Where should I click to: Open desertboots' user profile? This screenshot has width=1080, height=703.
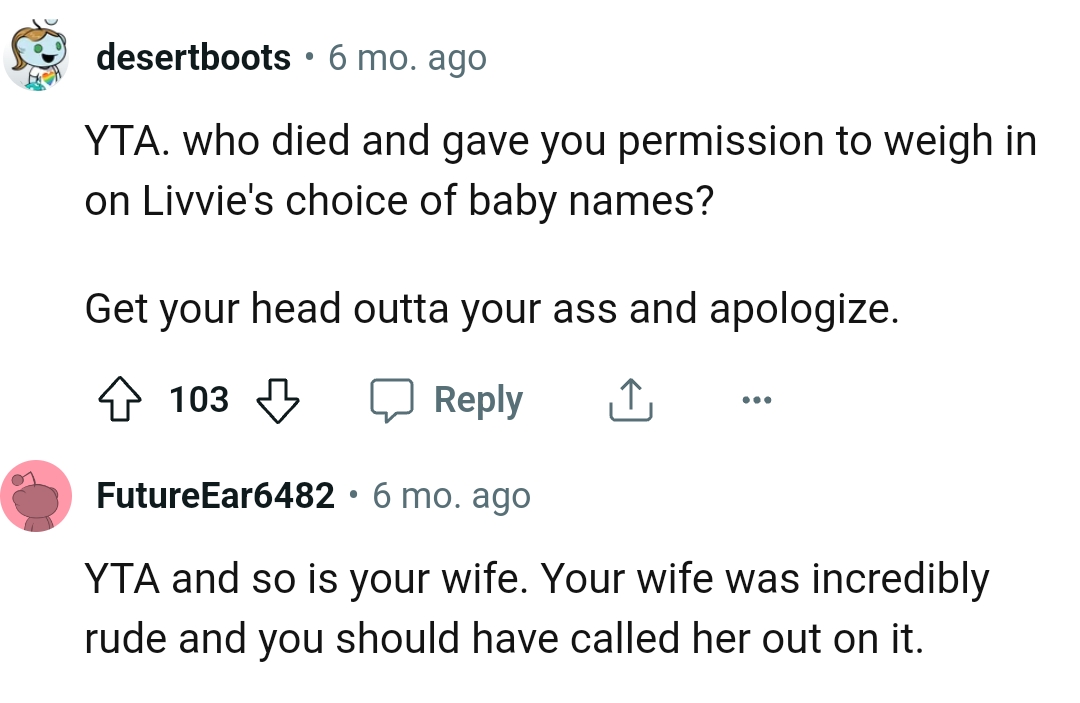pos(195,57)
